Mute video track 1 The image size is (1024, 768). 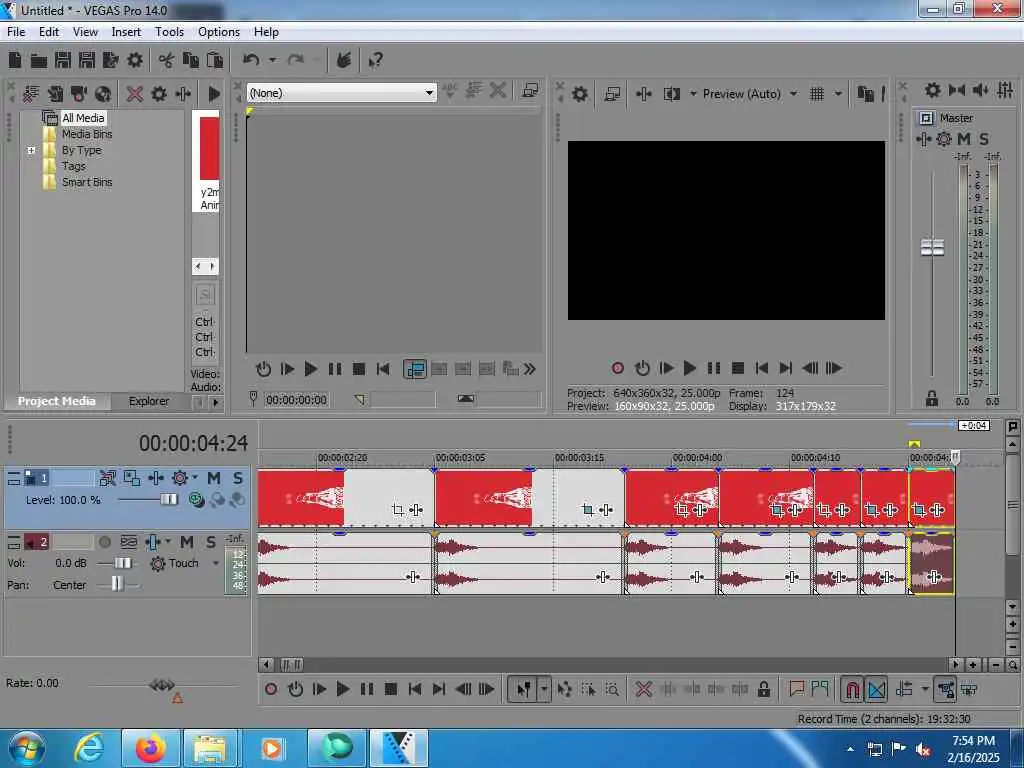point(214,478)
